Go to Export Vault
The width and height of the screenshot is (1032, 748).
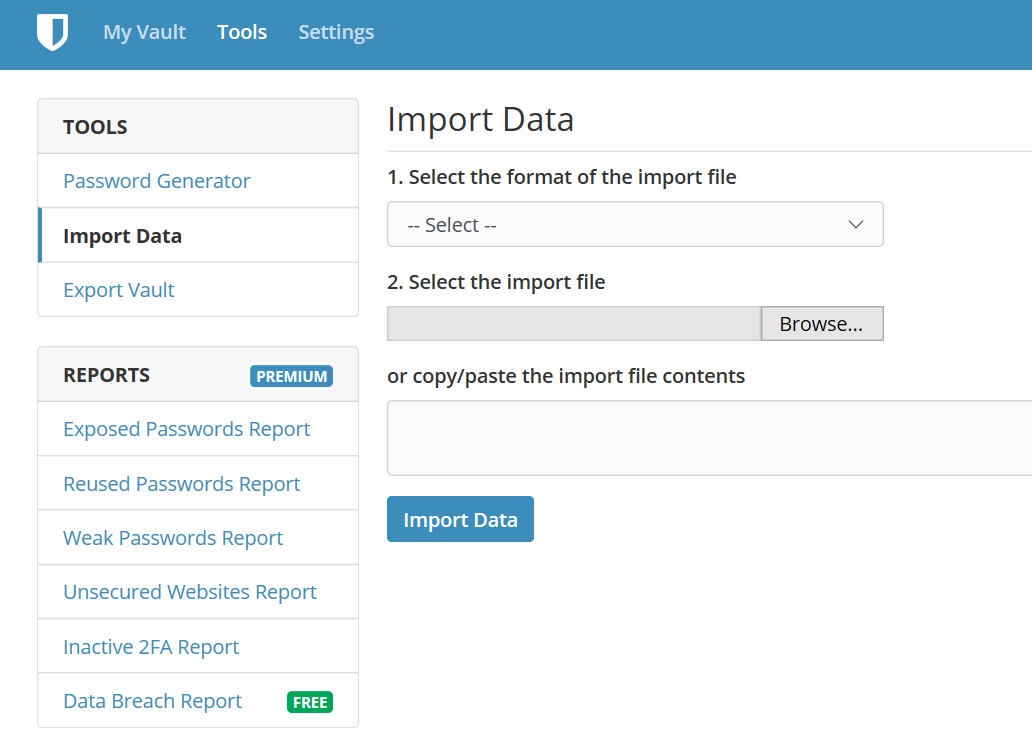(x=119, y=290)
